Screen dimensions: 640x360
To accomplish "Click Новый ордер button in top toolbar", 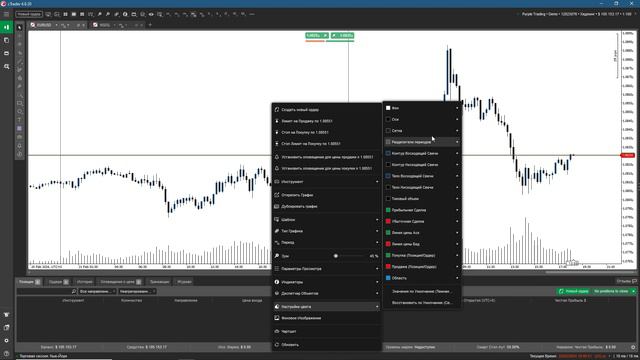I will click(x=29, y=14).
